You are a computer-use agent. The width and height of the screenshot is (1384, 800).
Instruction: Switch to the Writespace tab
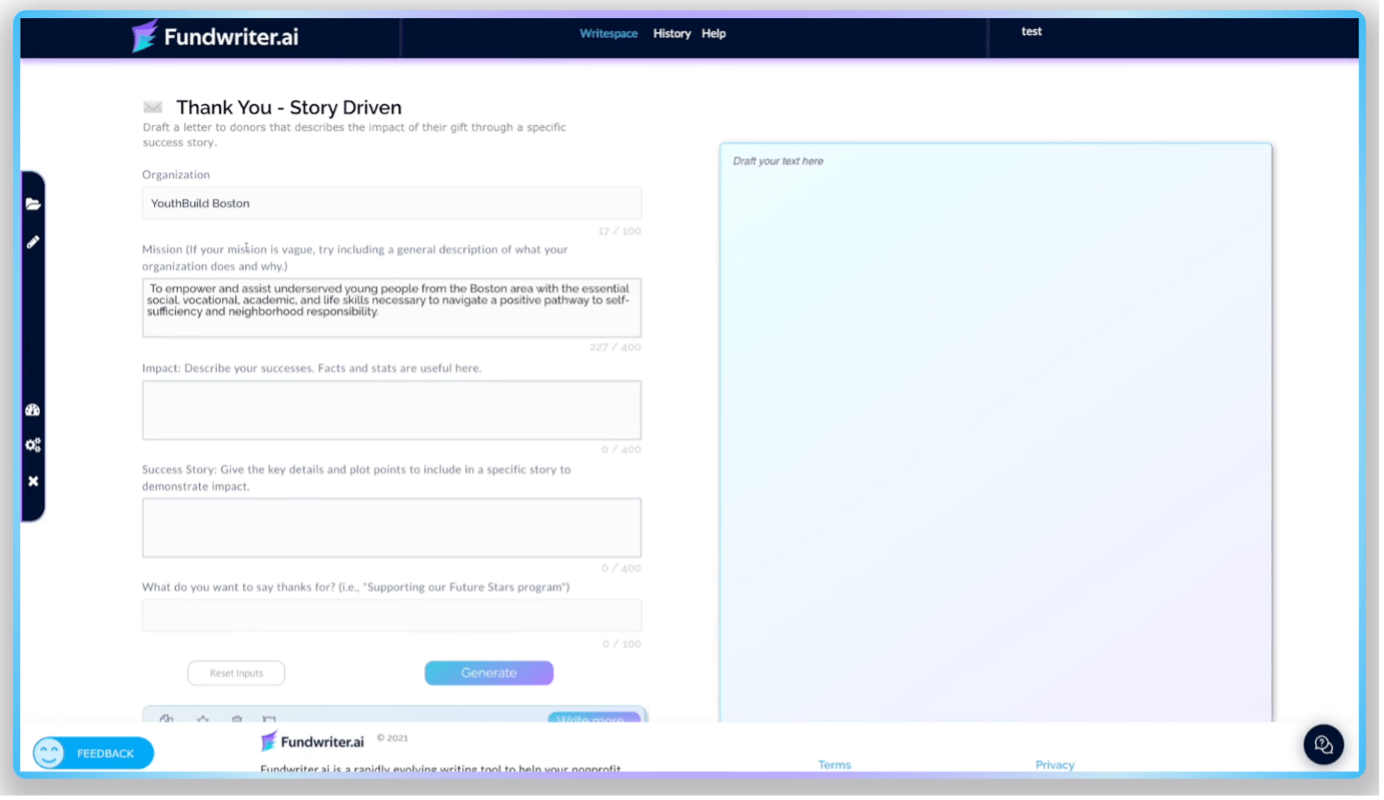click(x=610, y=34)
